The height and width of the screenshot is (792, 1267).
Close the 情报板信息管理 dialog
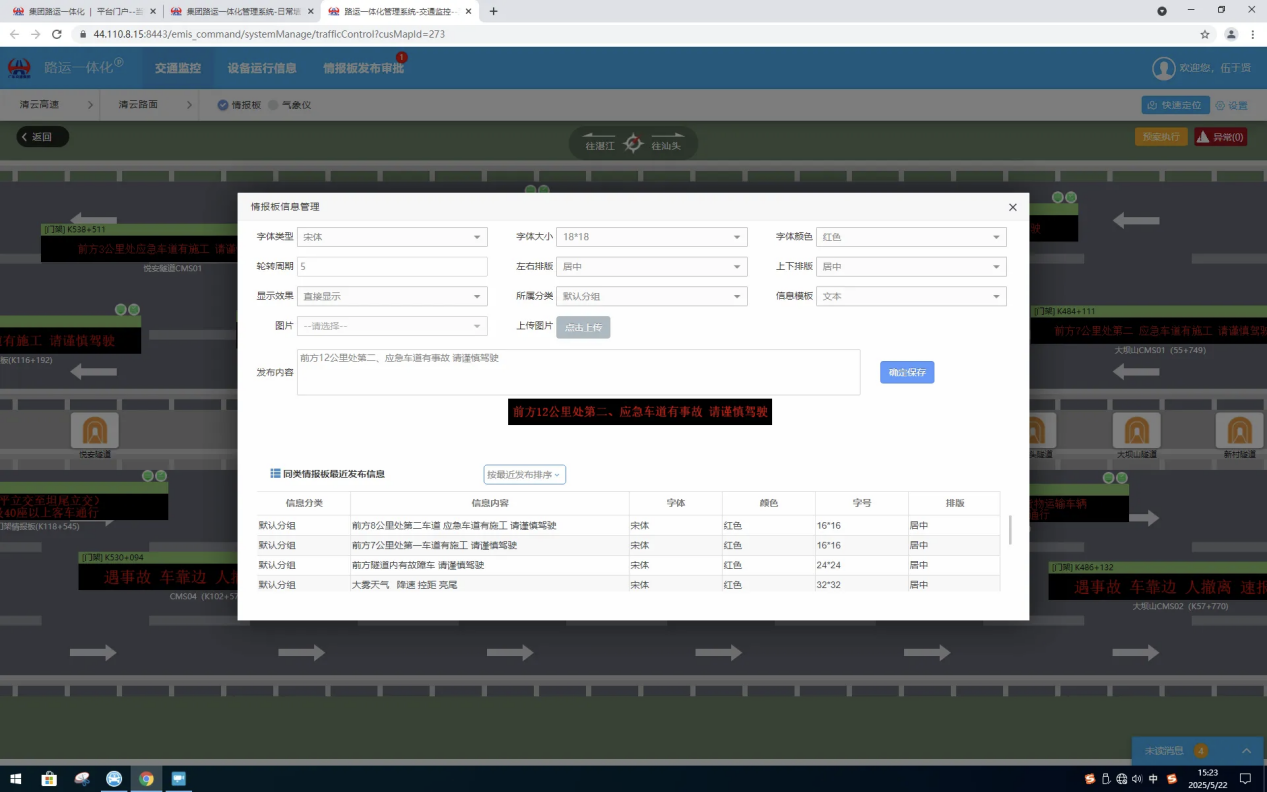(x=1012, y=207)
